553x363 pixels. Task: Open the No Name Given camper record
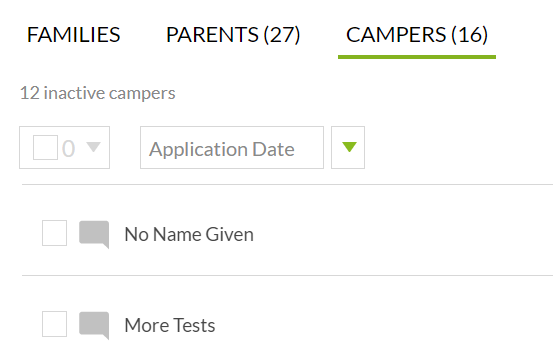pyautogui.click(x=189, y=234)
